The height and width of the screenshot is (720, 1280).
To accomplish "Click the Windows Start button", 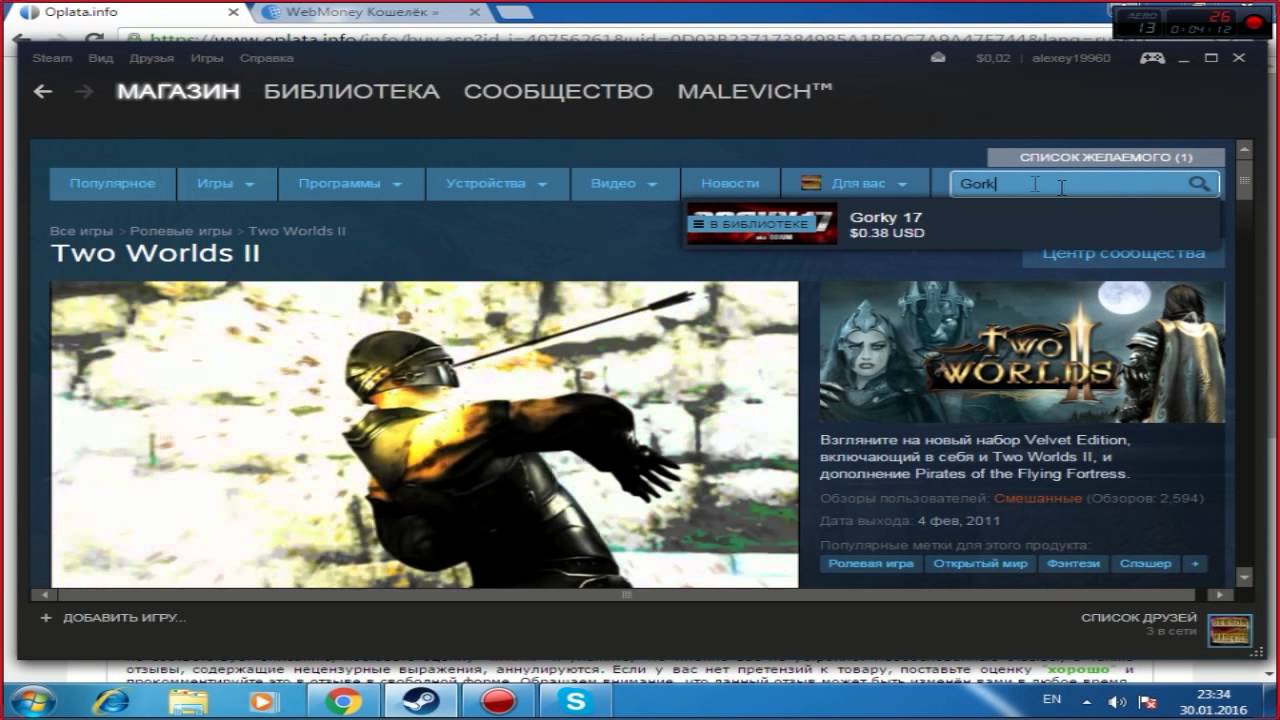I will coord(33,700).
